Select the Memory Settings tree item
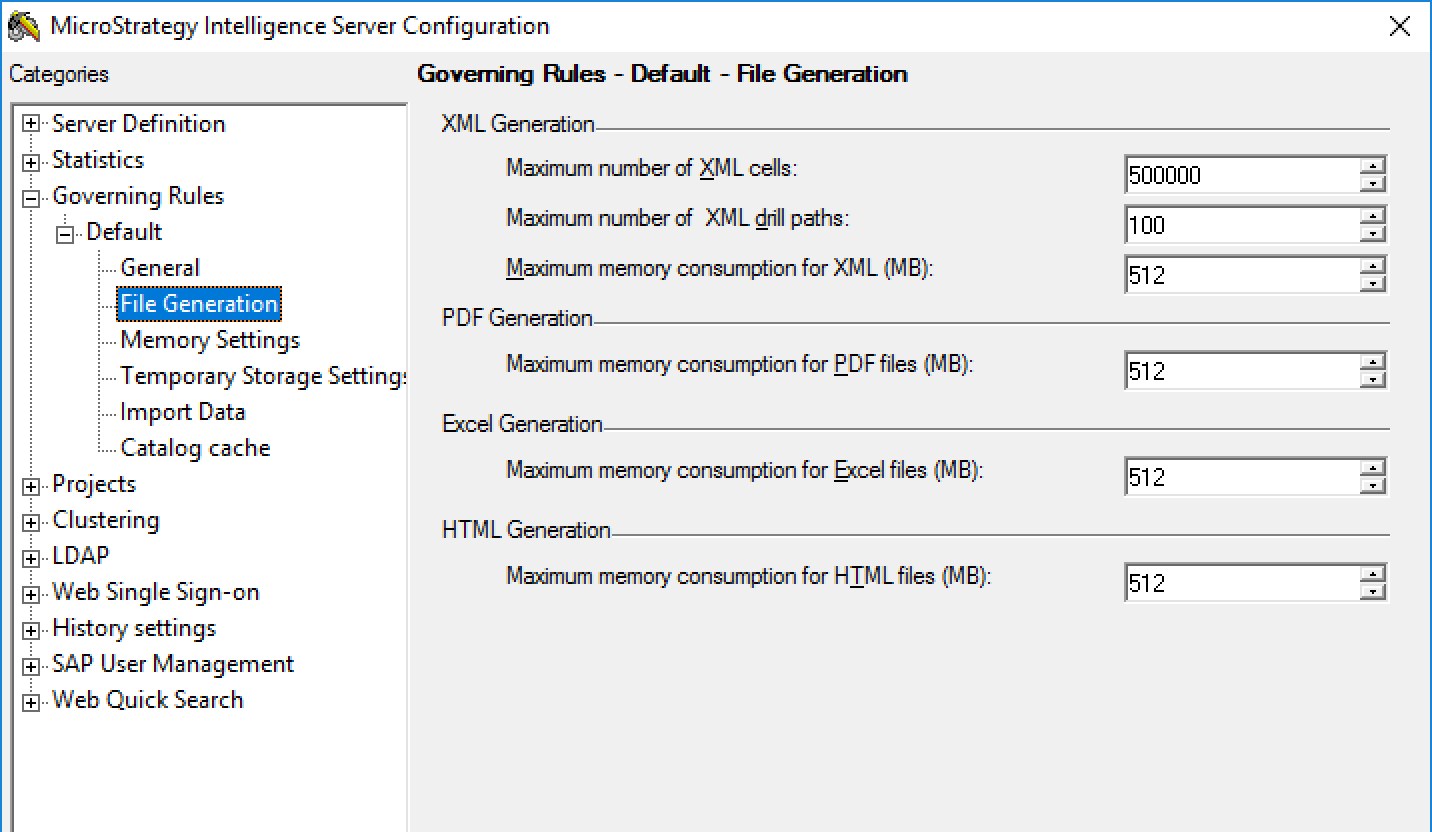 209,340
